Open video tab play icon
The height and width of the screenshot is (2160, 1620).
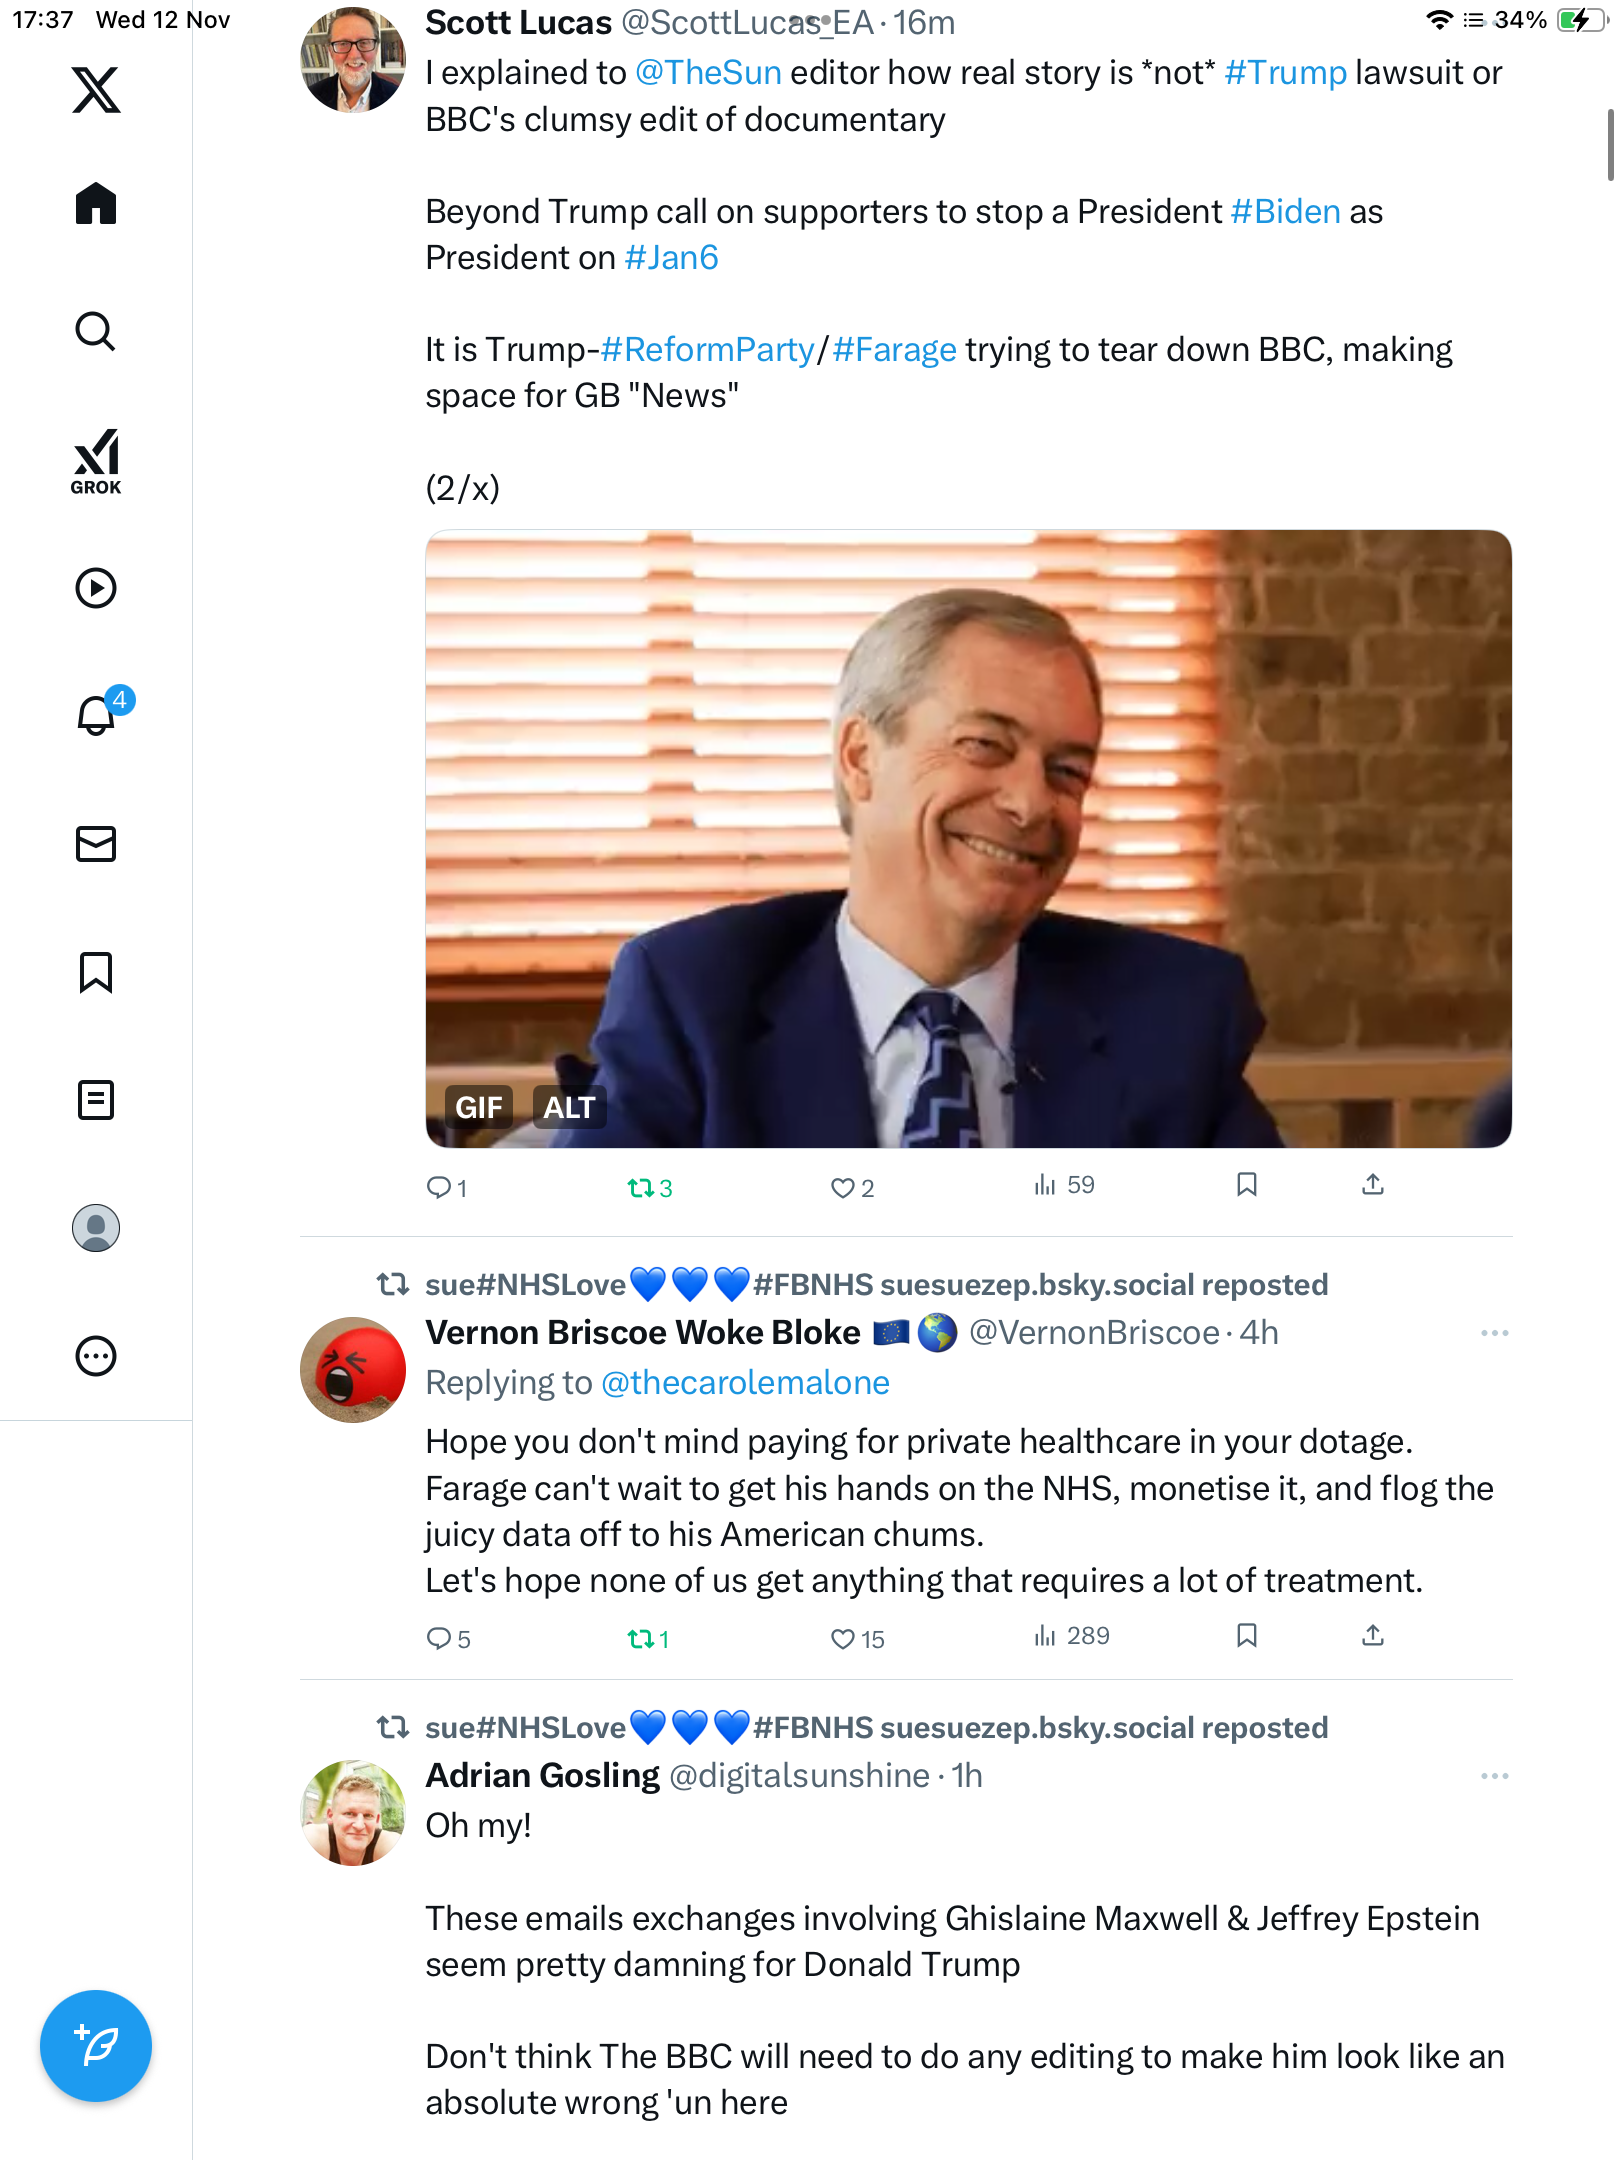point(96,588)
